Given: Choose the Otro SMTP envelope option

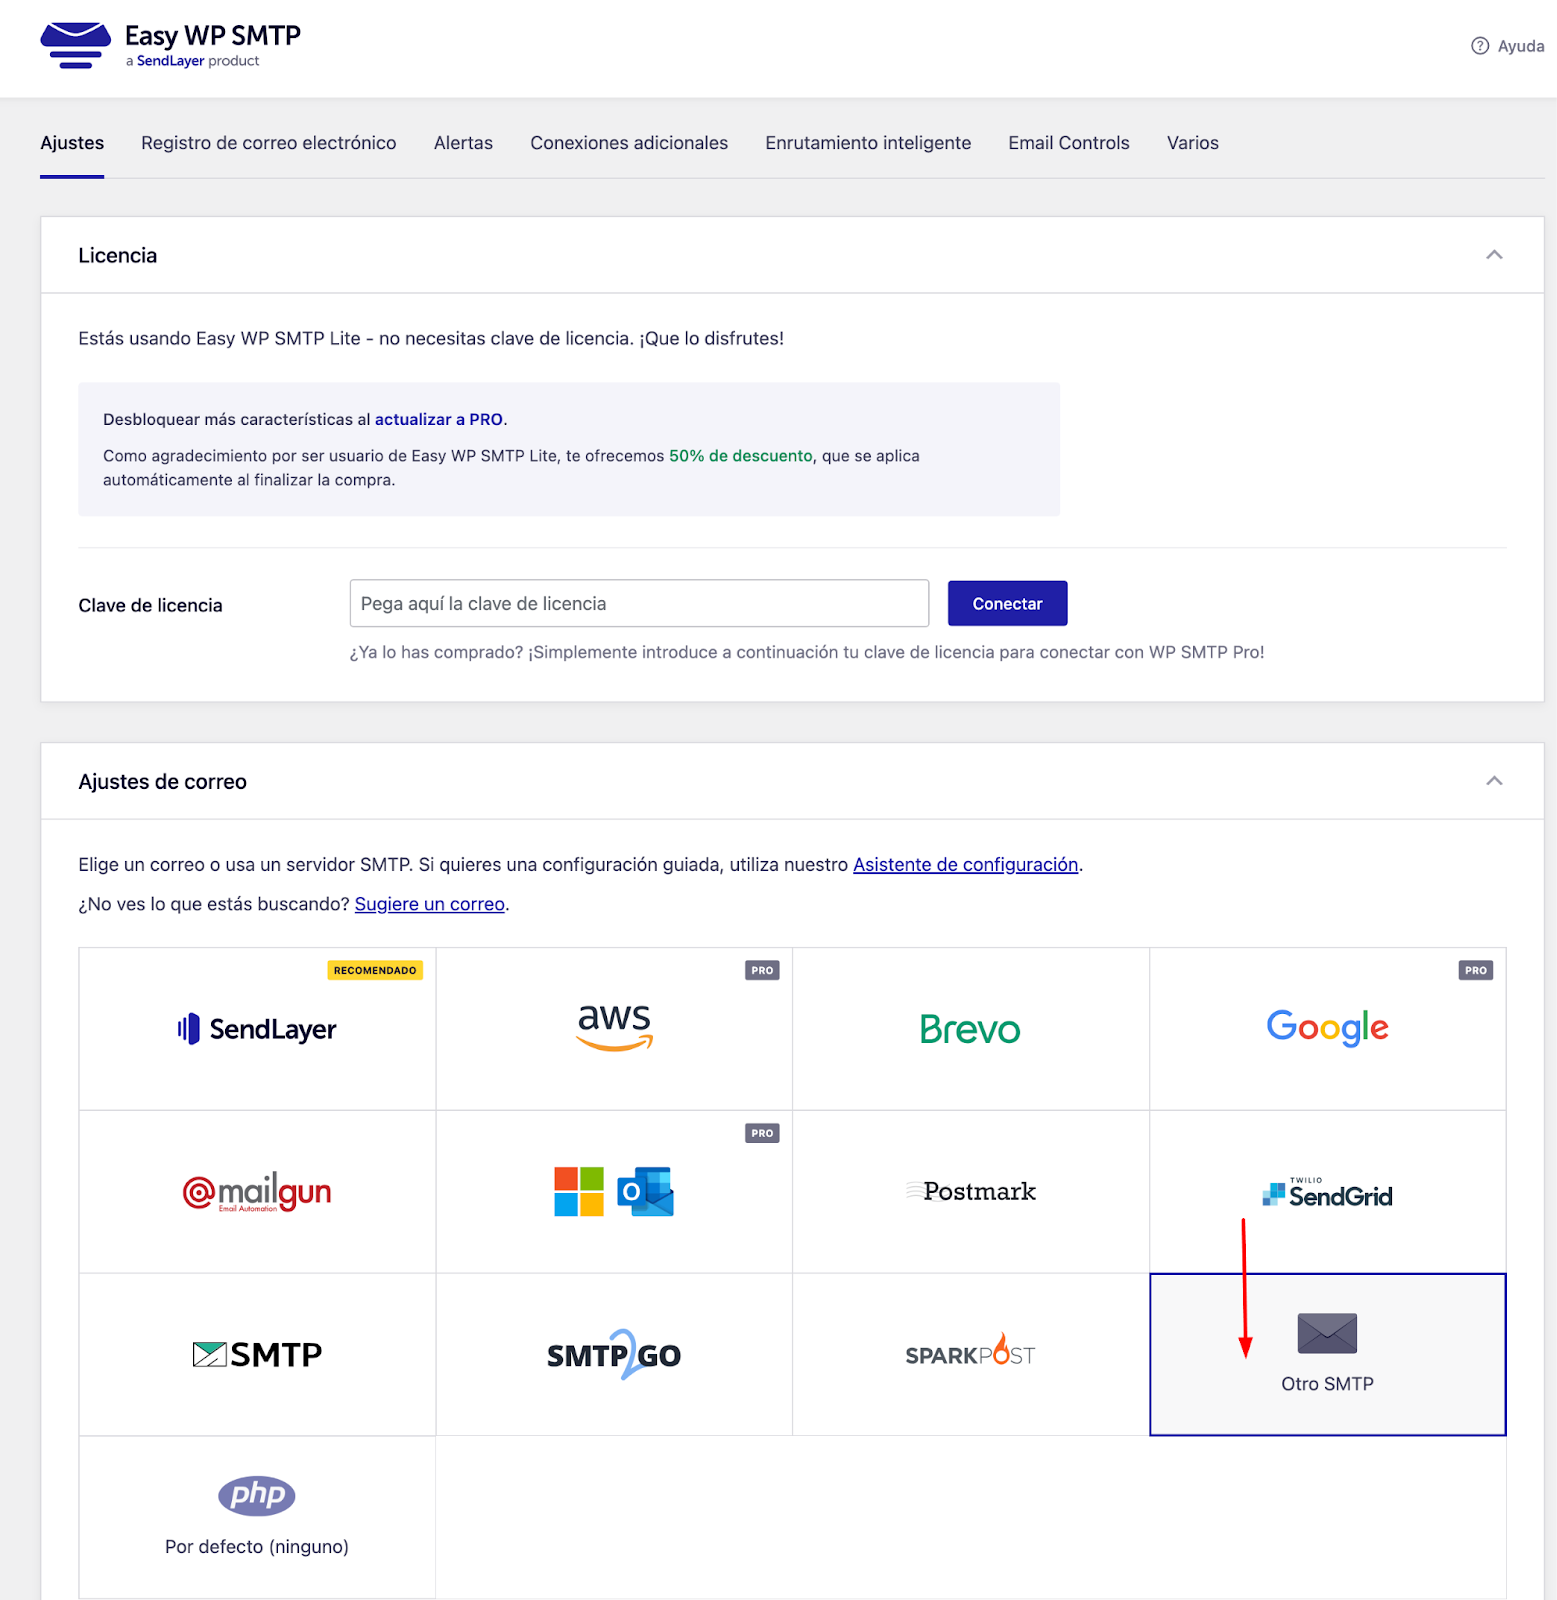Looking at the screenshot, I should [1327, 1355].
